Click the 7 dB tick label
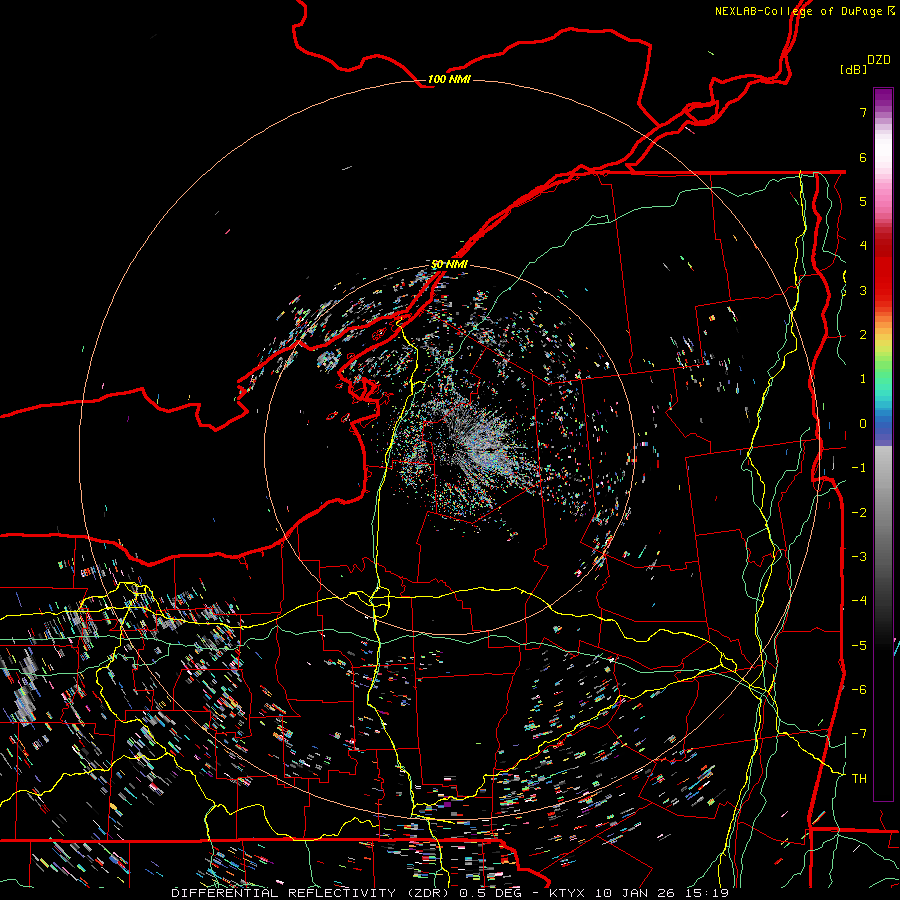Image resolution: width=900 pixels, height=900 pixels. click(x=863, y=113)
